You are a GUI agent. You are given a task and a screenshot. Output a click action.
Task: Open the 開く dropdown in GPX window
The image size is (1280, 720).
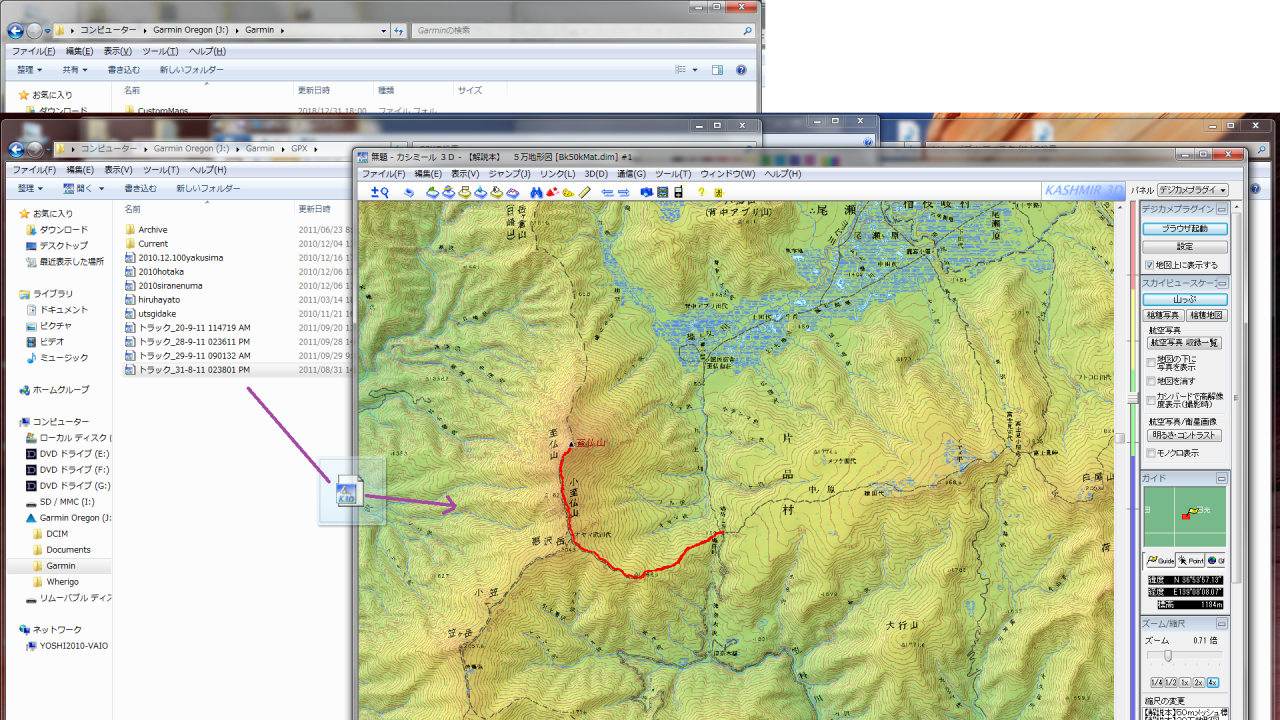point(84,188)
